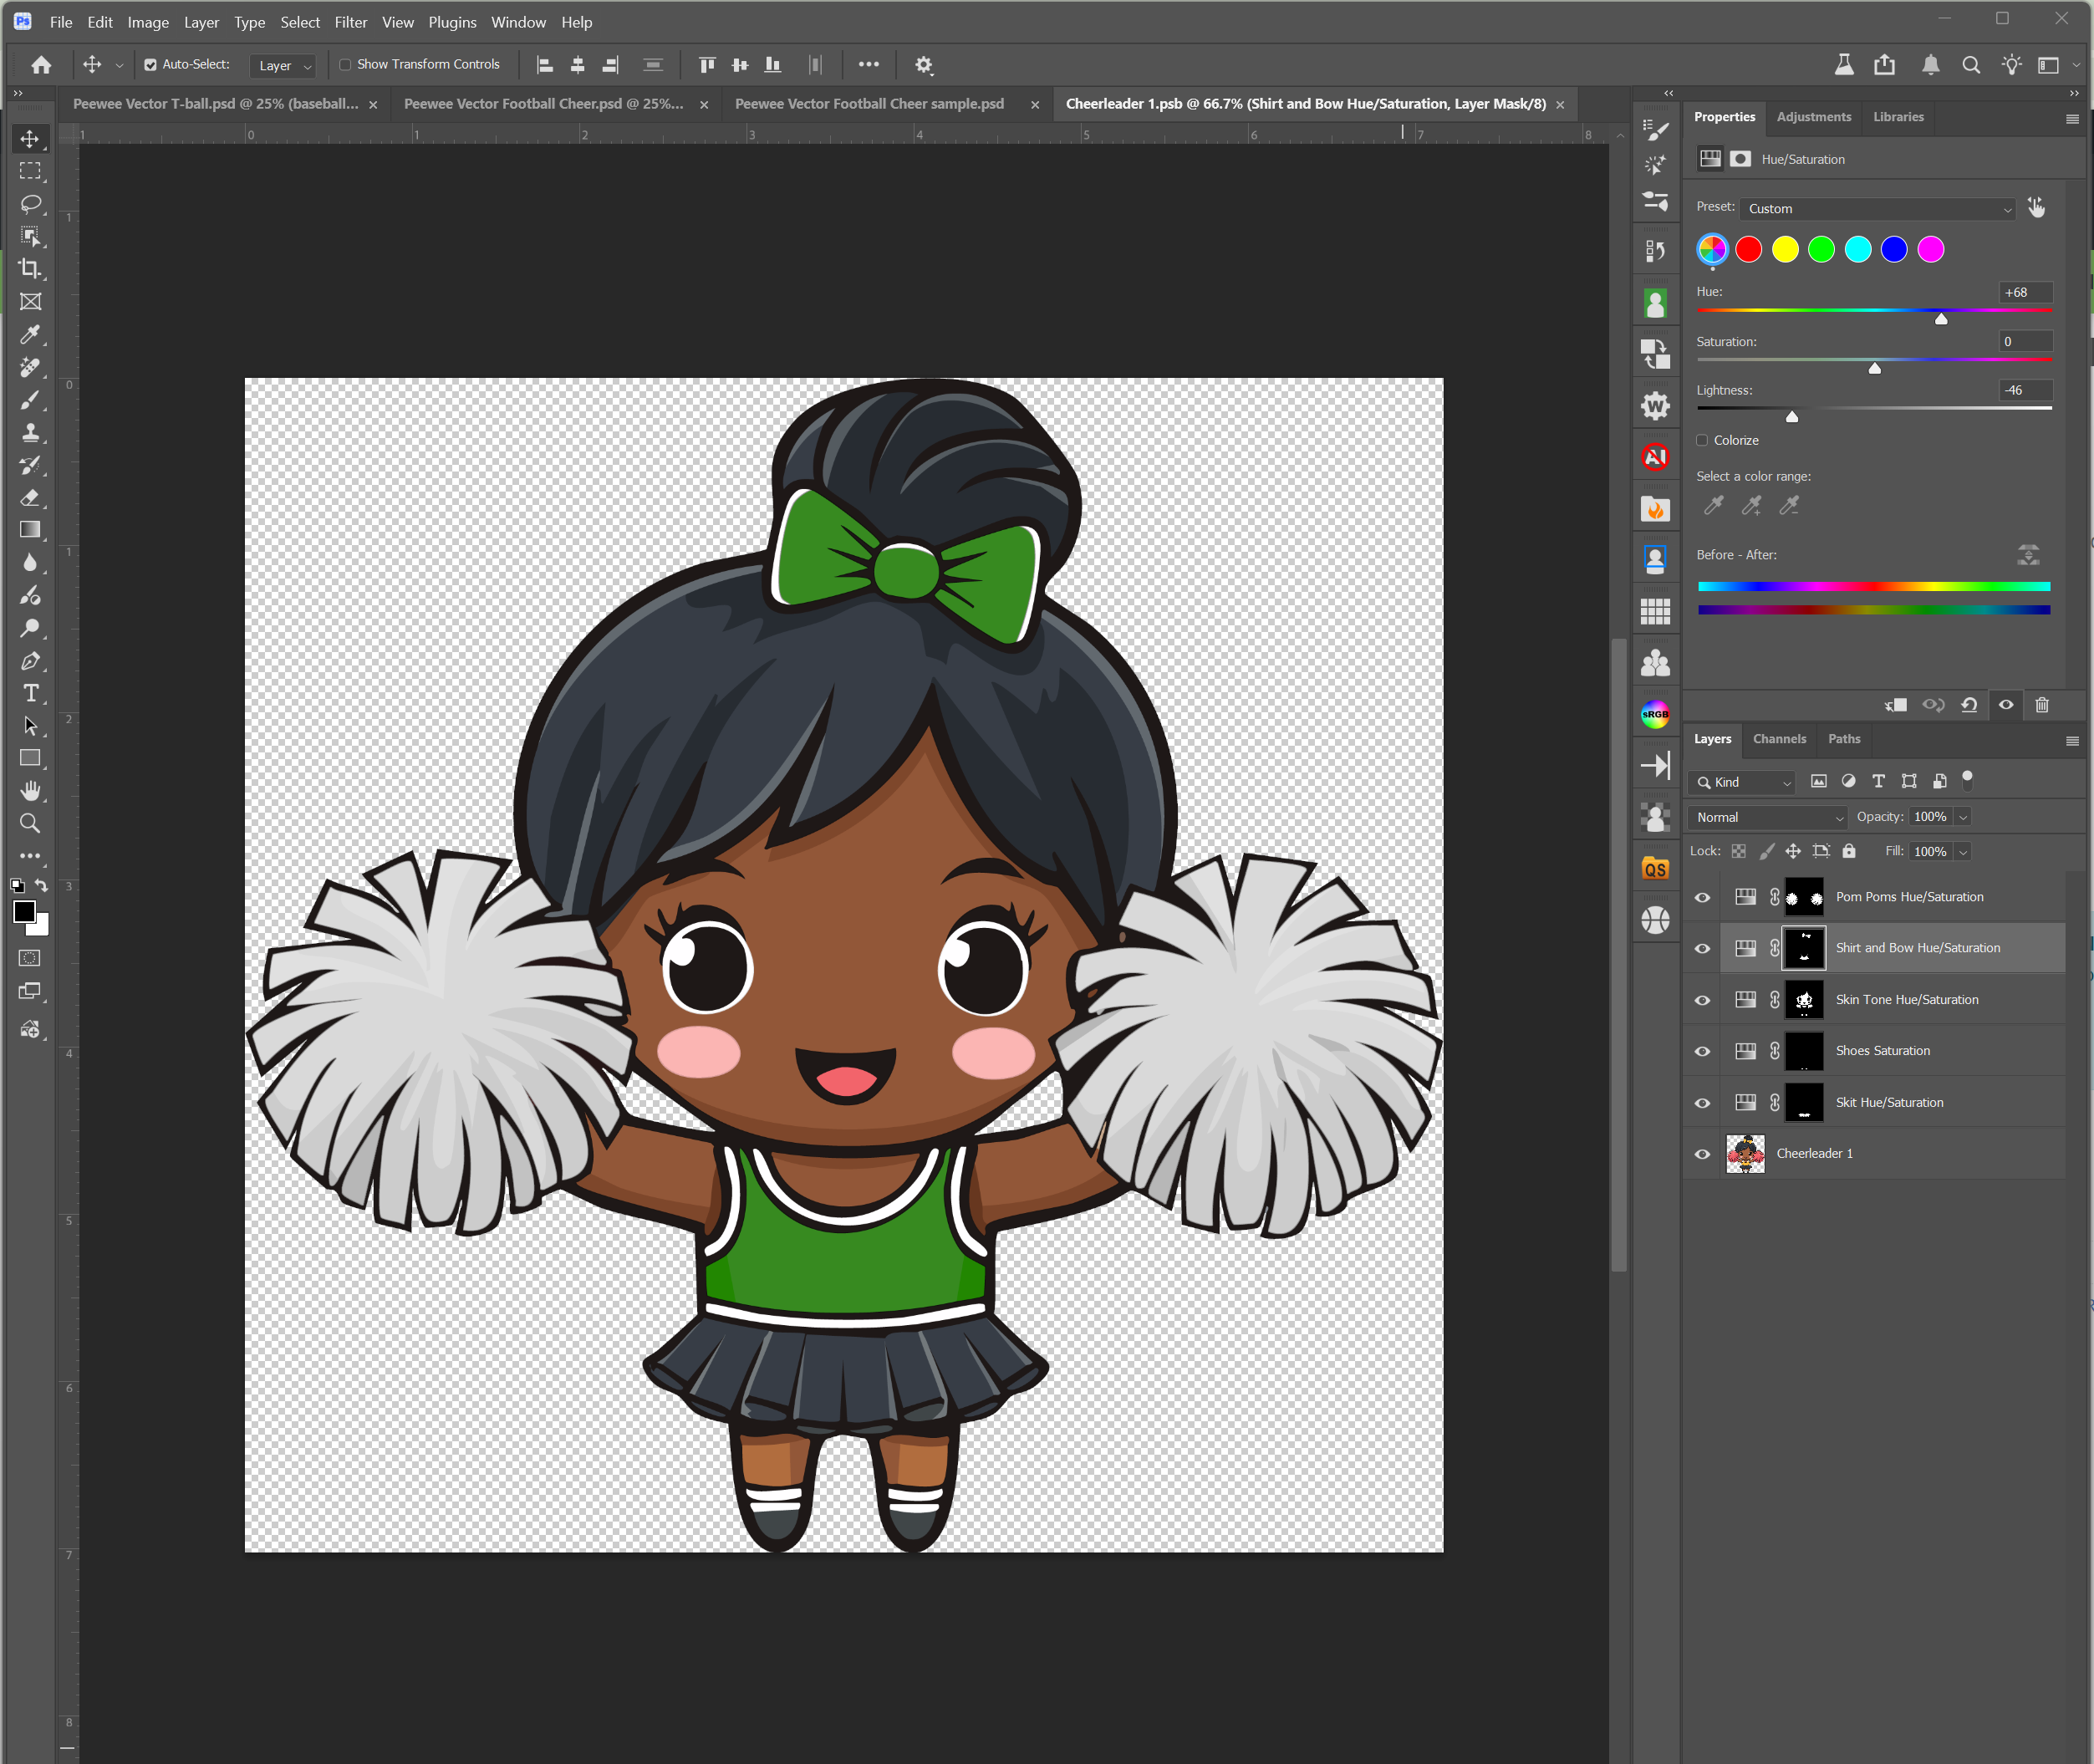Select the Zoom tool
The height and width of the screenshot is (1764, 2094).
click(30, 823)
